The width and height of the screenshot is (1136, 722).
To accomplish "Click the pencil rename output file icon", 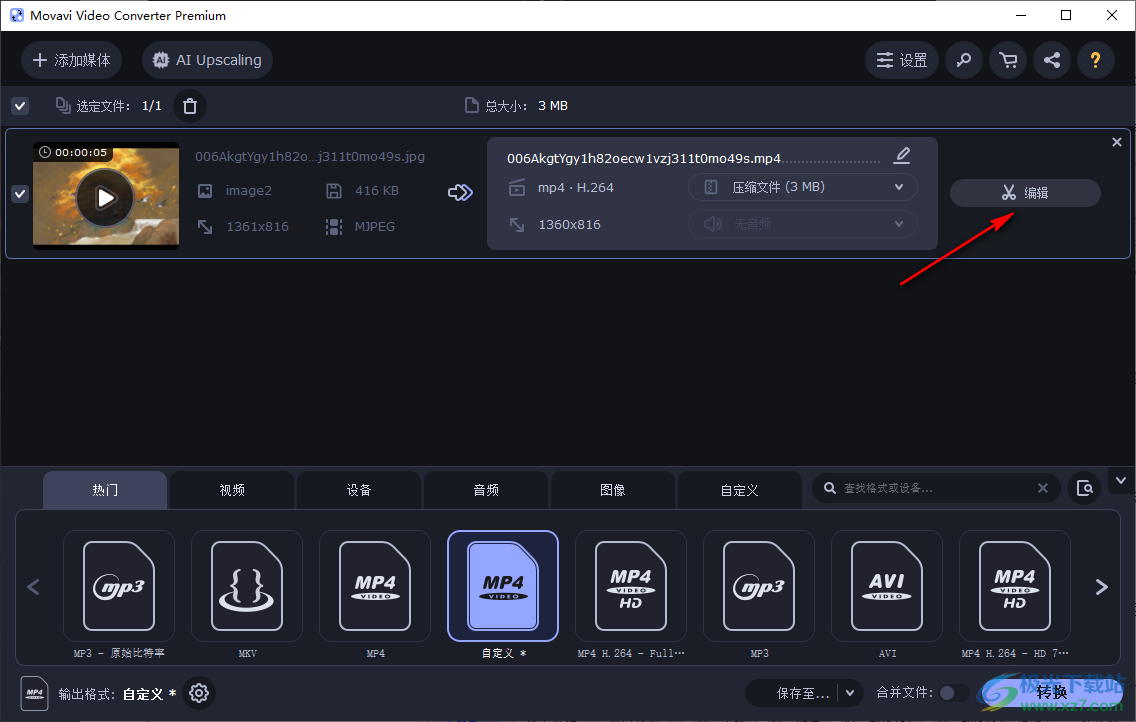I will click(x=902, y=156).
